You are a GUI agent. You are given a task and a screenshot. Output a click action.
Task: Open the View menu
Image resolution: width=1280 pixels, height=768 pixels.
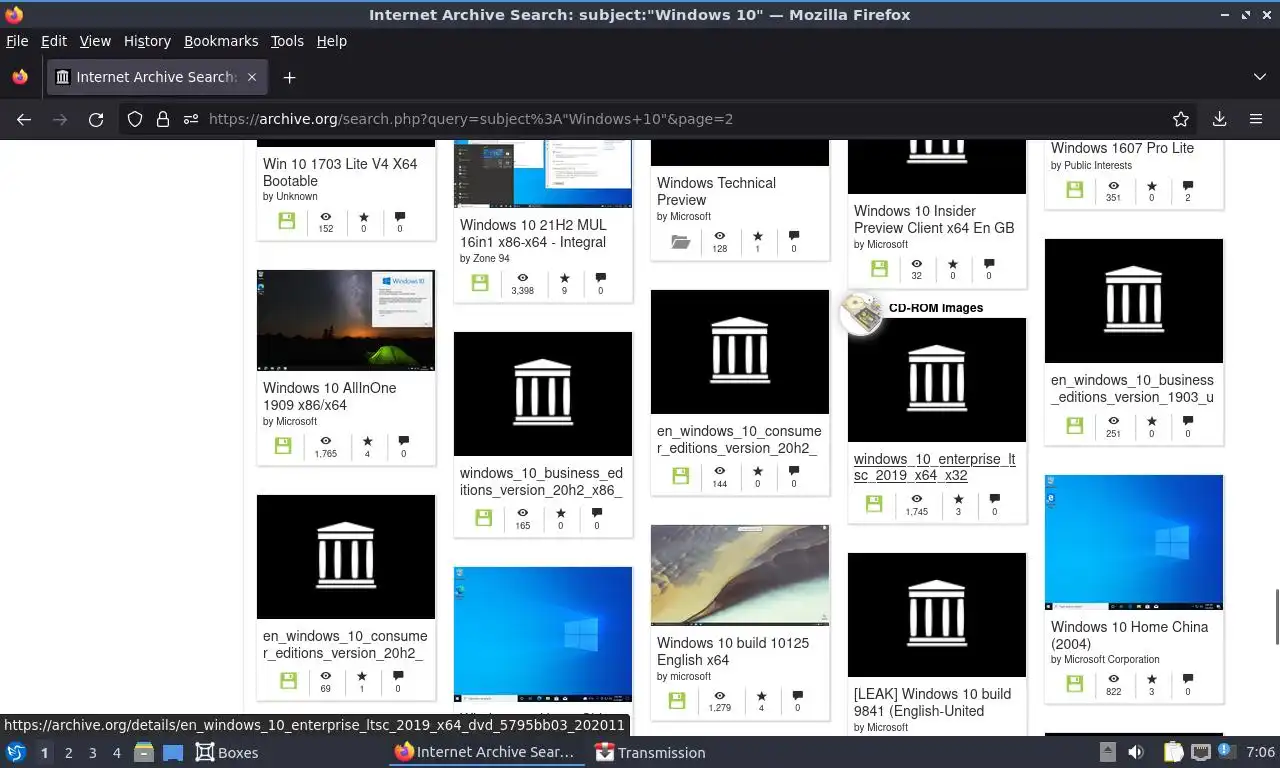click(95, 41)
